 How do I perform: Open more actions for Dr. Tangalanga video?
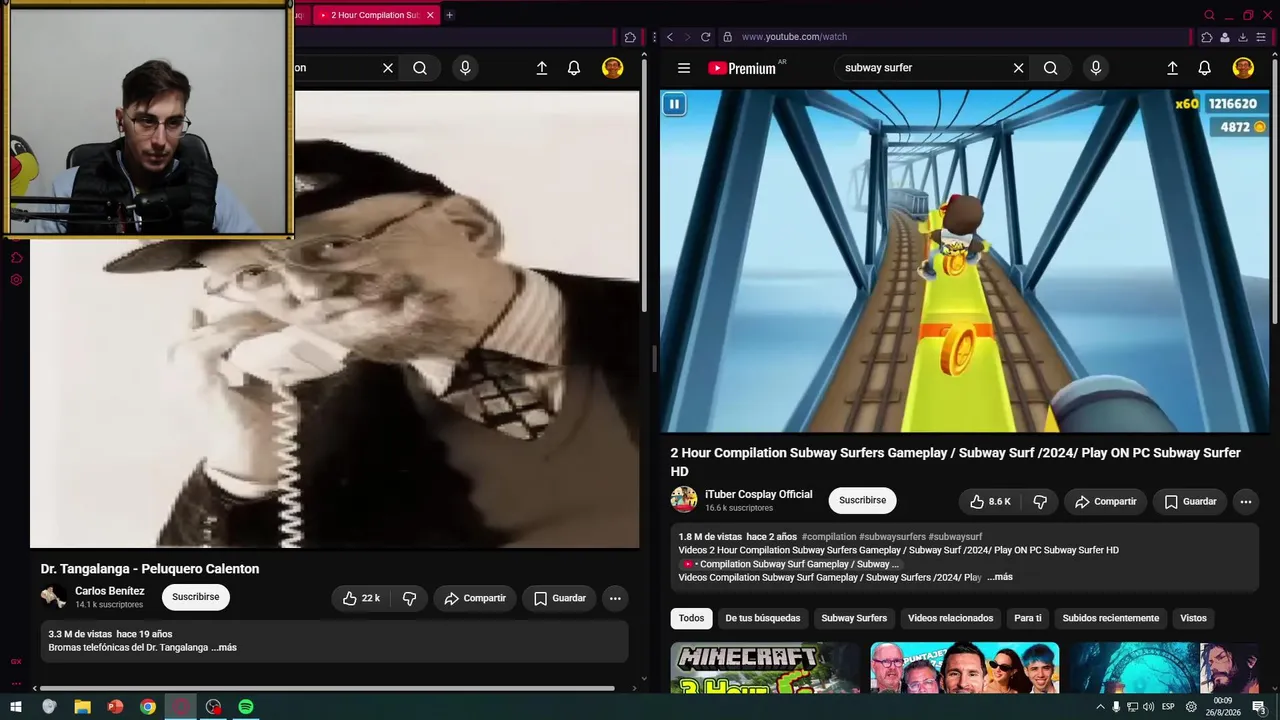pyautogui.click(x=615, y=598)
